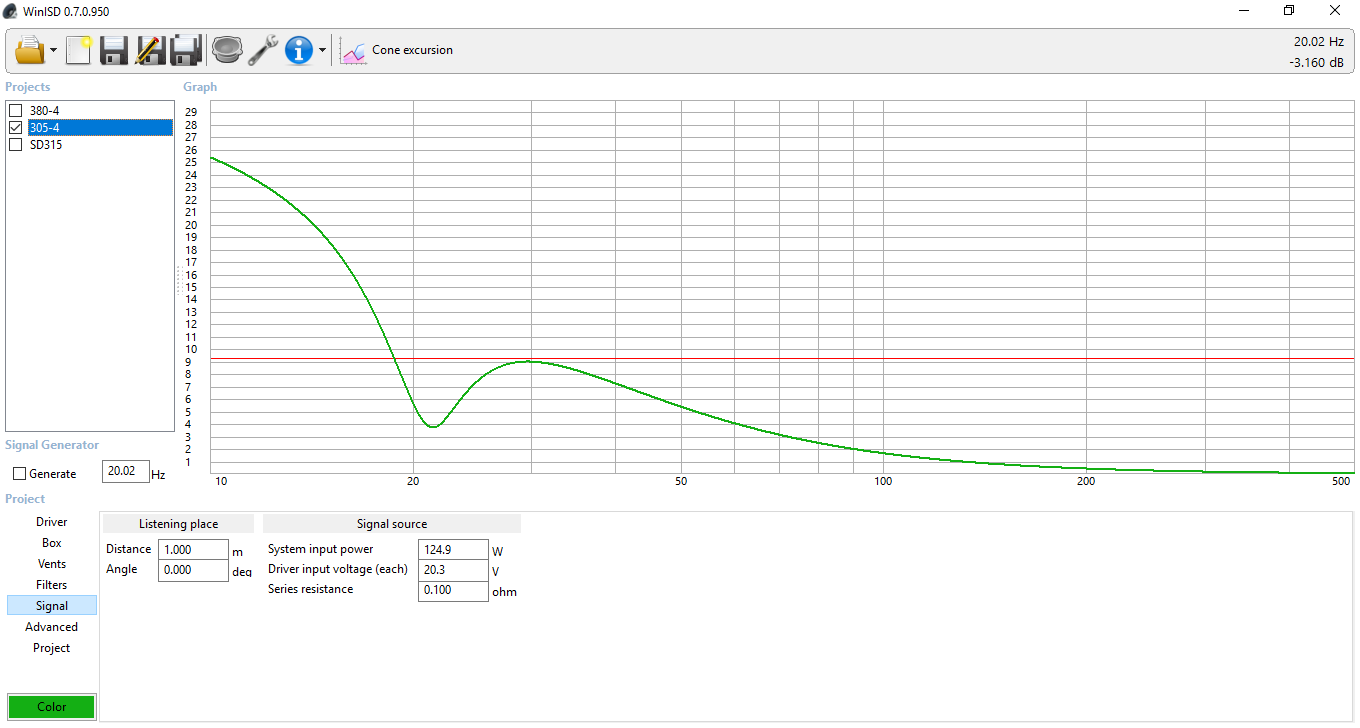Expand the open-file dropdown arrow
1360x728 pixels.
52,50
